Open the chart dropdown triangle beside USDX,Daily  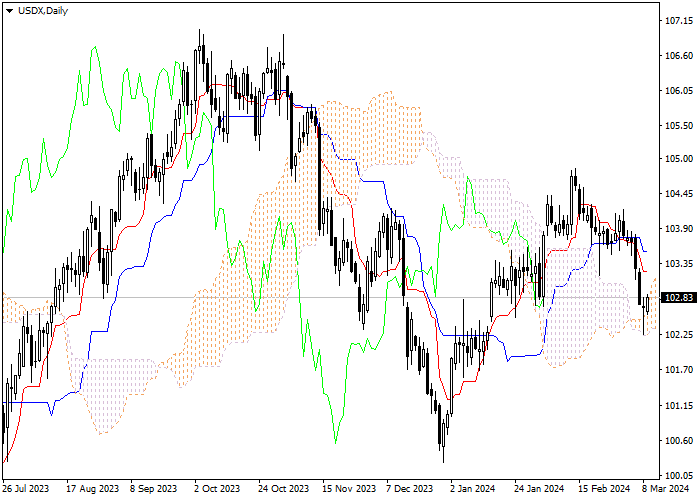[9, 11]
